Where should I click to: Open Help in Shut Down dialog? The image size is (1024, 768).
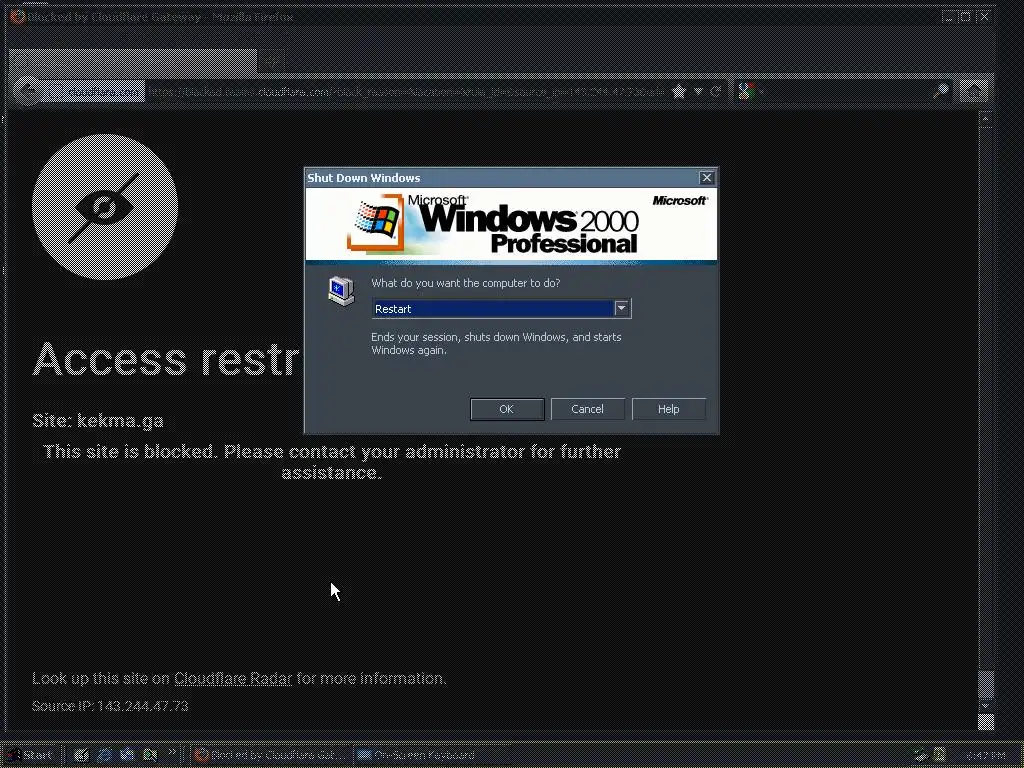click(x=668, y=409)
